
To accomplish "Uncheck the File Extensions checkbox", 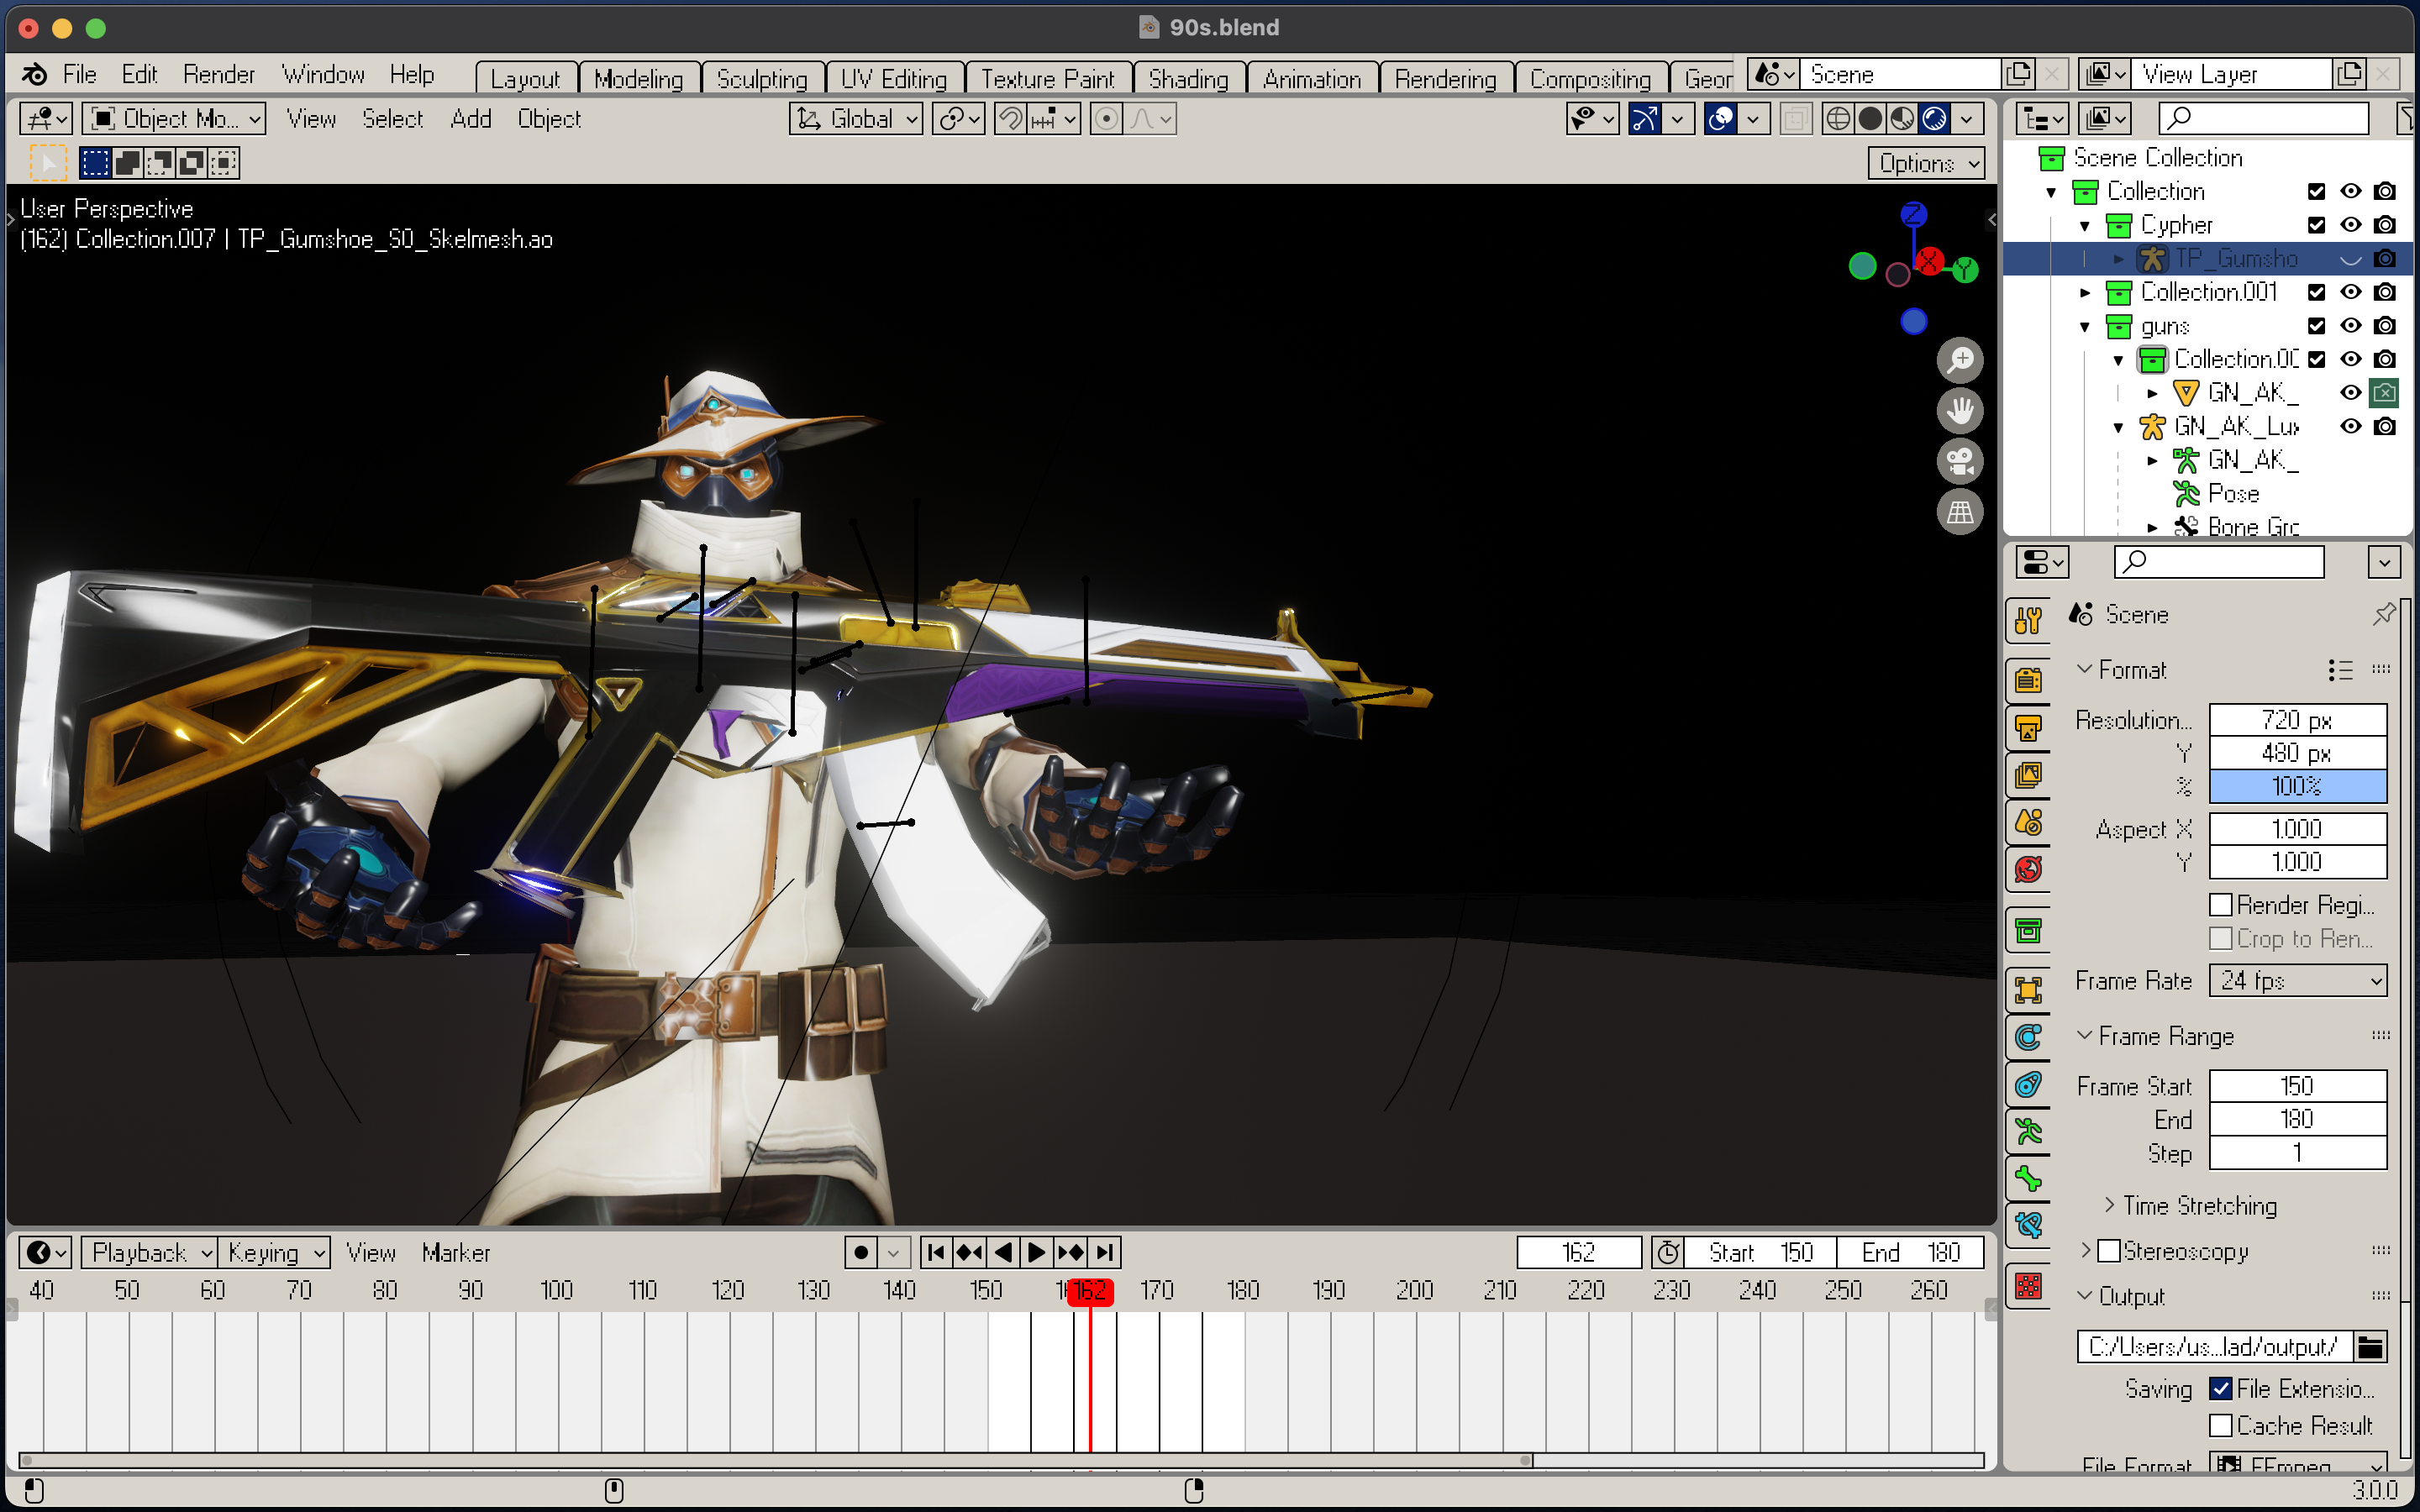I will 2220,1389.
